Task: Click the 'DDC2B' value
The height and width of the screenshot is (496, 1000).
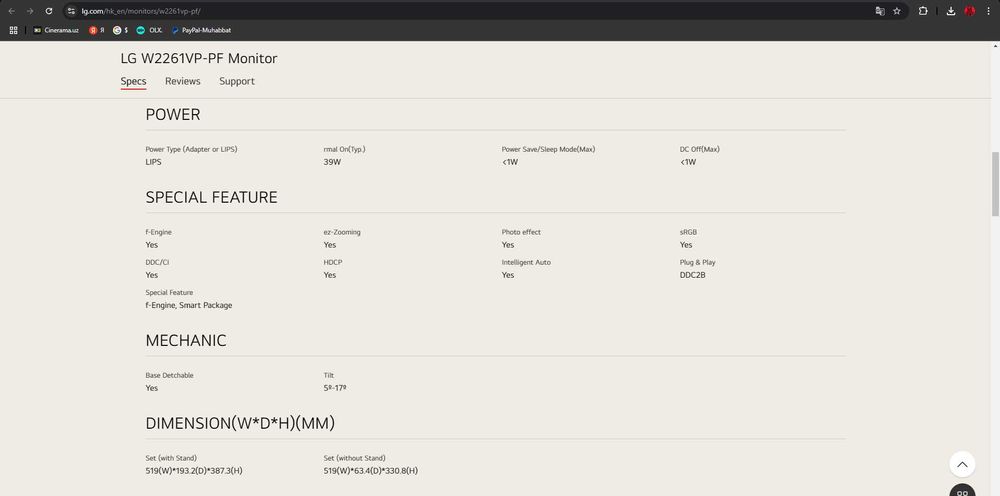Action: [693, 275]
